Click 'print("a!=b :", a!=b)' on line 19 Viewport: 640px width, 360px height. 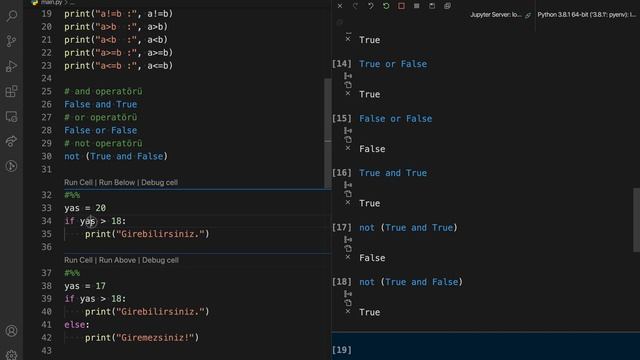coord(118,14)
